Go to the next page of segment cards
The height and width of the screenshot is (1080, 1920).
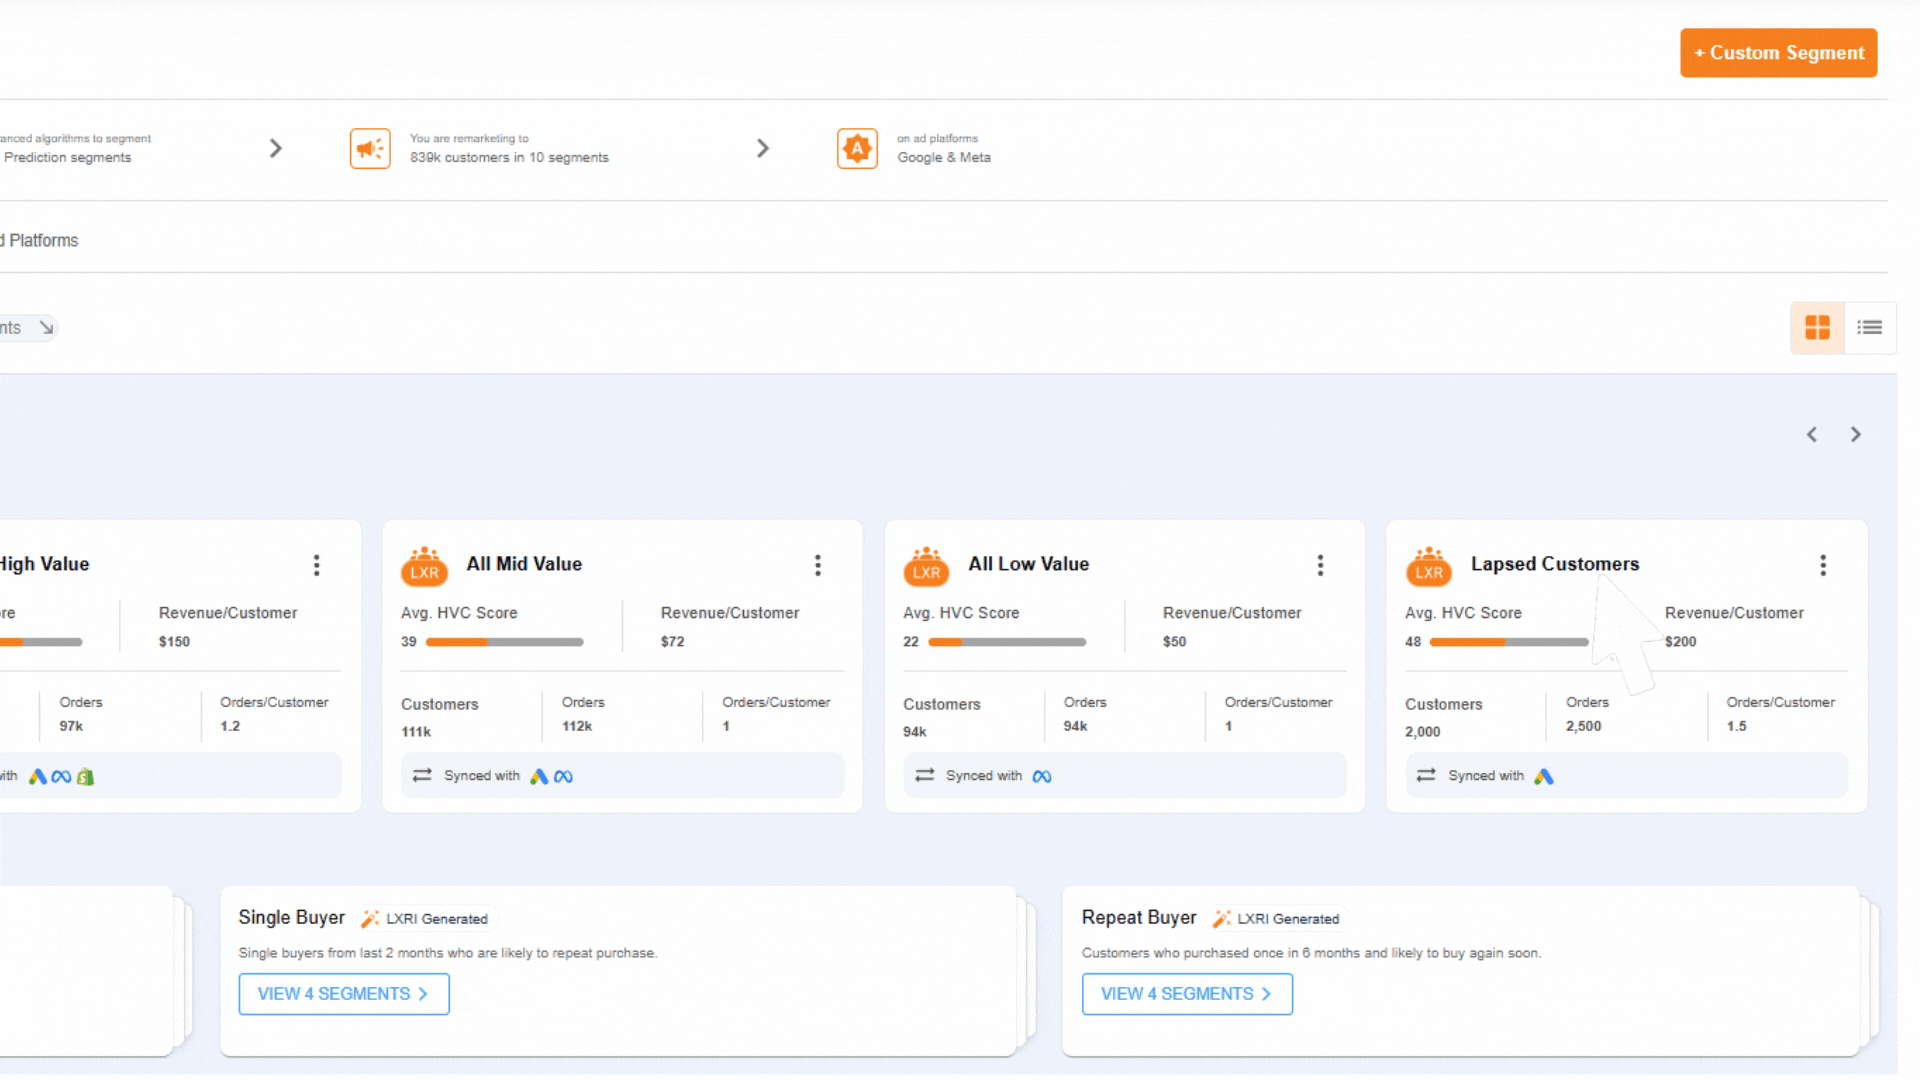(x=1855, y=434)
